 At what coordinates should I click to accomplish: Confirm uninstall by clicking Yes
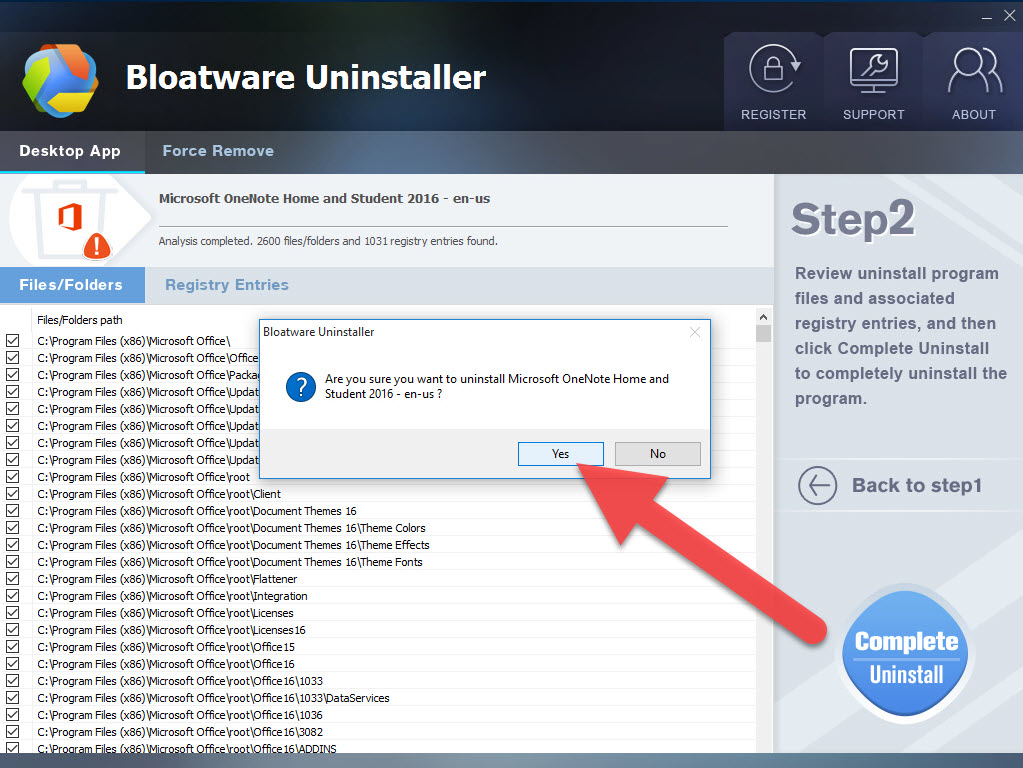[560, 453]
